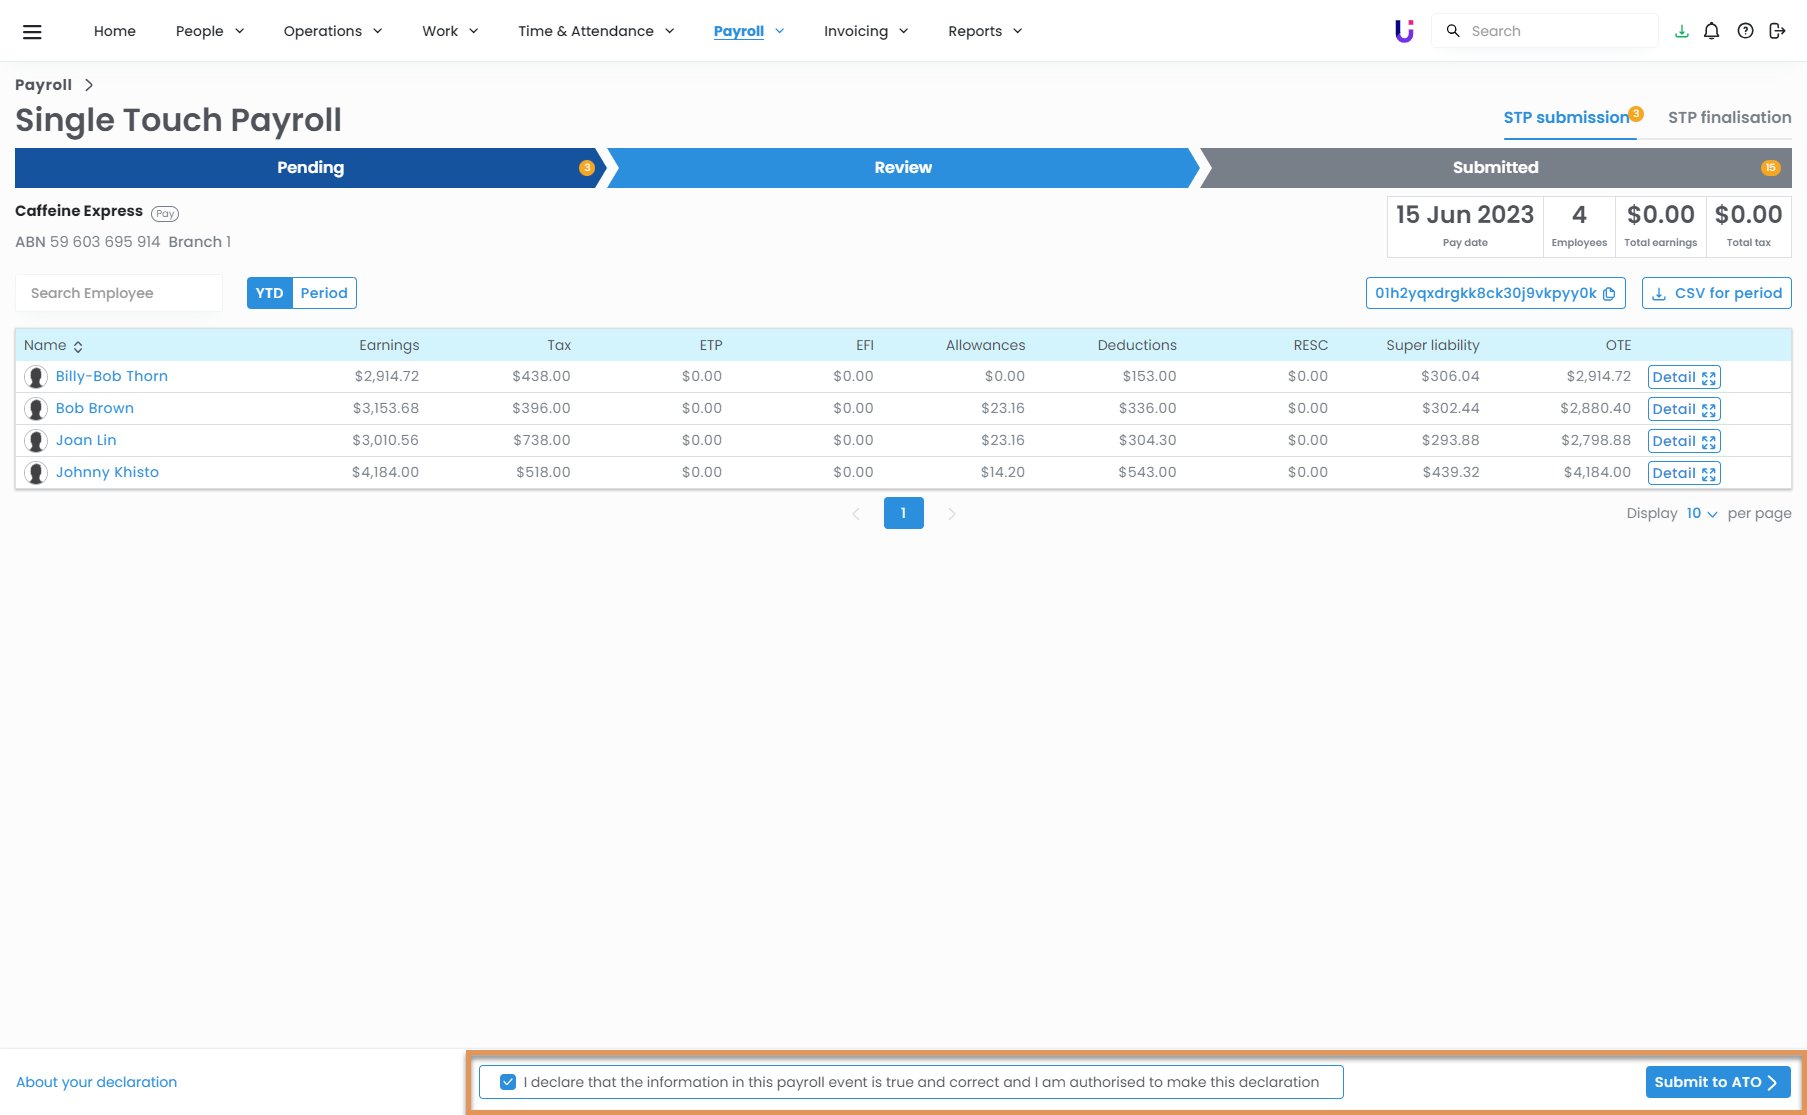Click the notifications bell icon
Image resolution: width=1807 pixels, height=1115 pixels.
click(x=1711, y=31)
